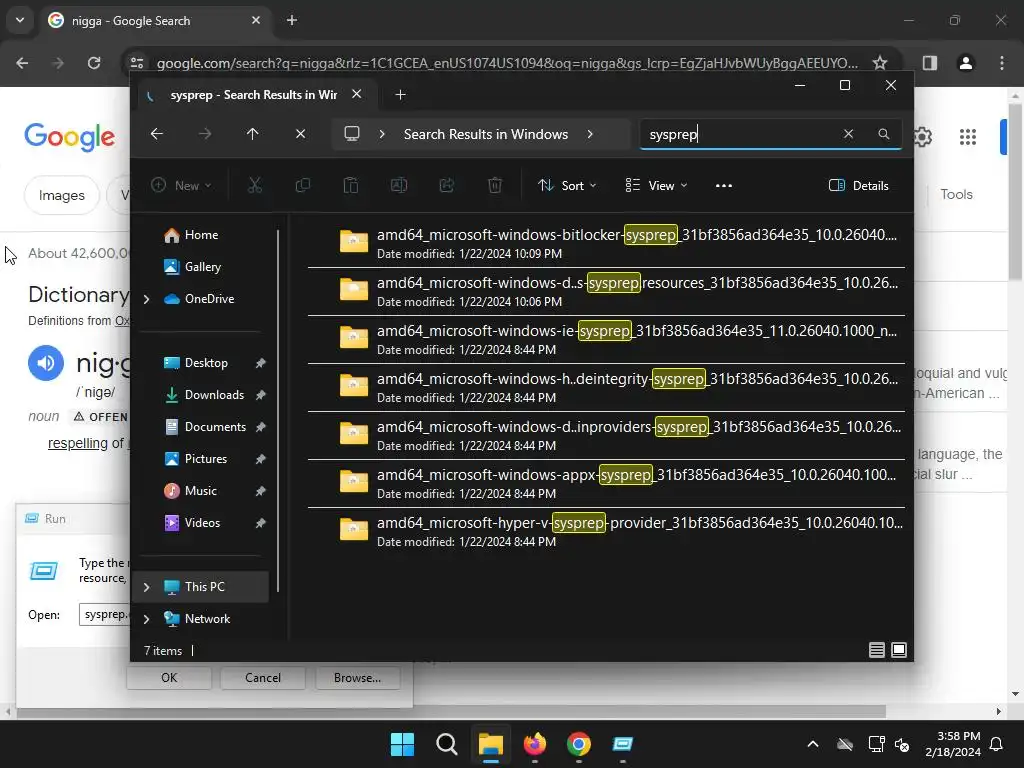Expand the chevron after the PC icon
Screen dimensions: 1024x768
pyautogui.click(x=382, y=134)
